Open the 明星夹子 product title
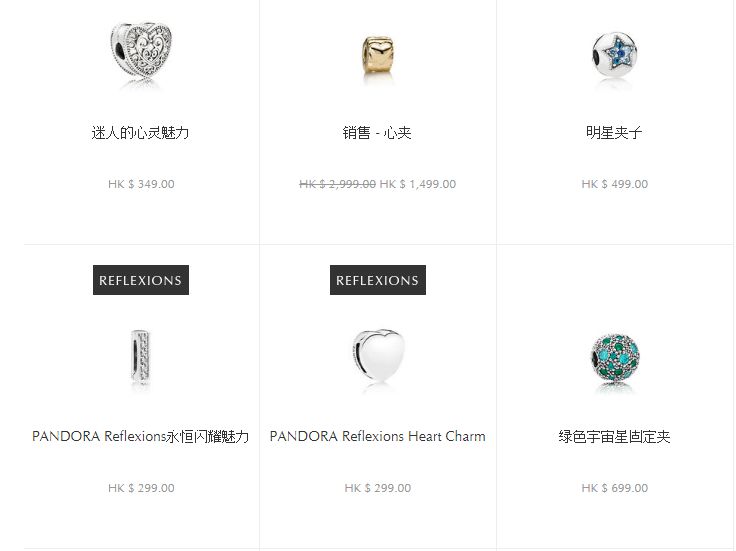This screenshot has height=551, width=736. point(614,133)
